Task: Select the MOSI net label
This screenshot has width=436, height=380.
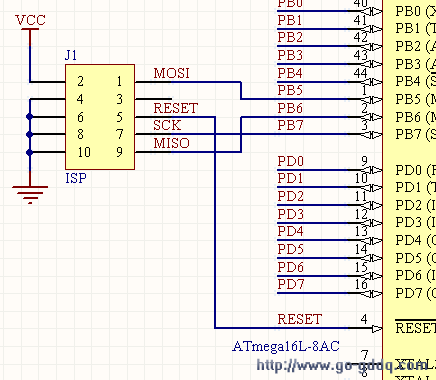Action: tap(171, 73)
